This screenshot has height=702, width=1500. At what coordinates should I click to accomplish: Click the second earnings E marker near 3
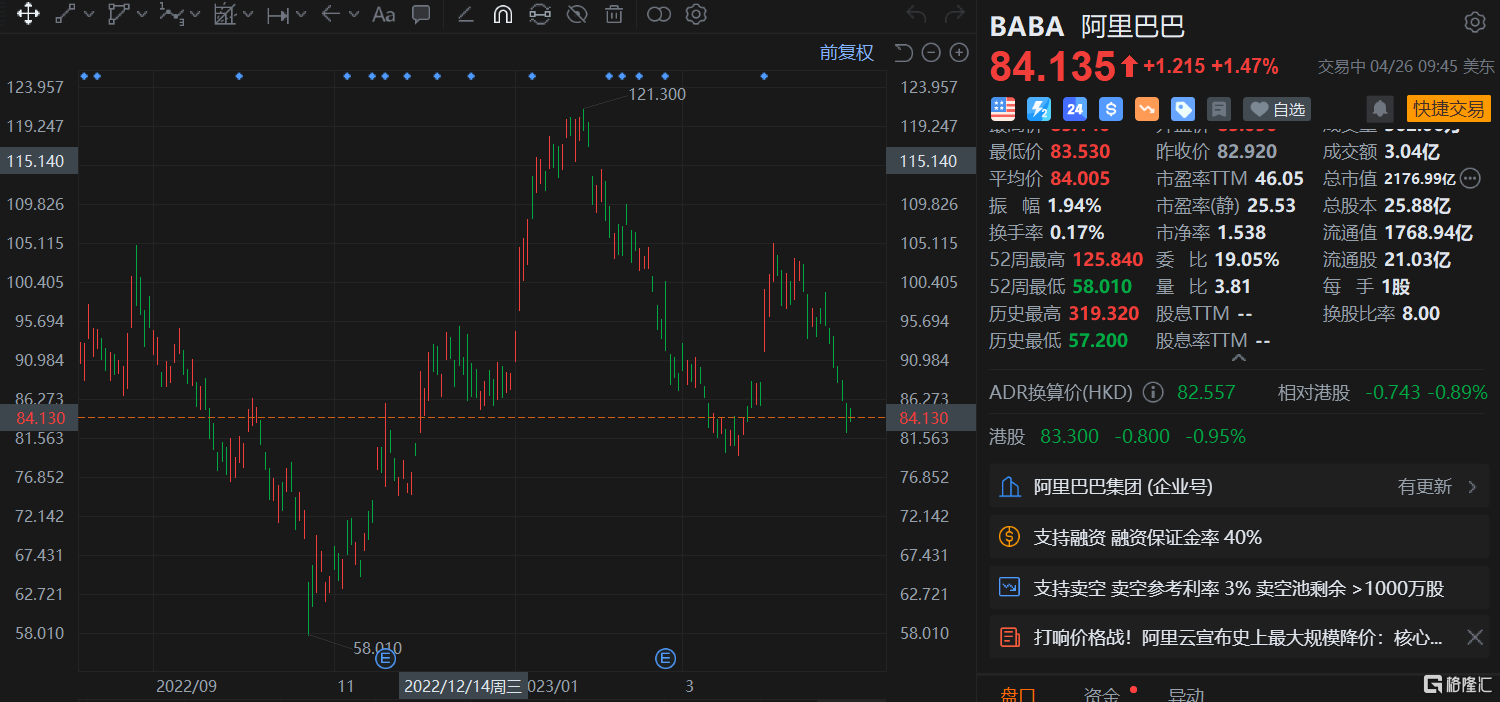pos(666,658)
